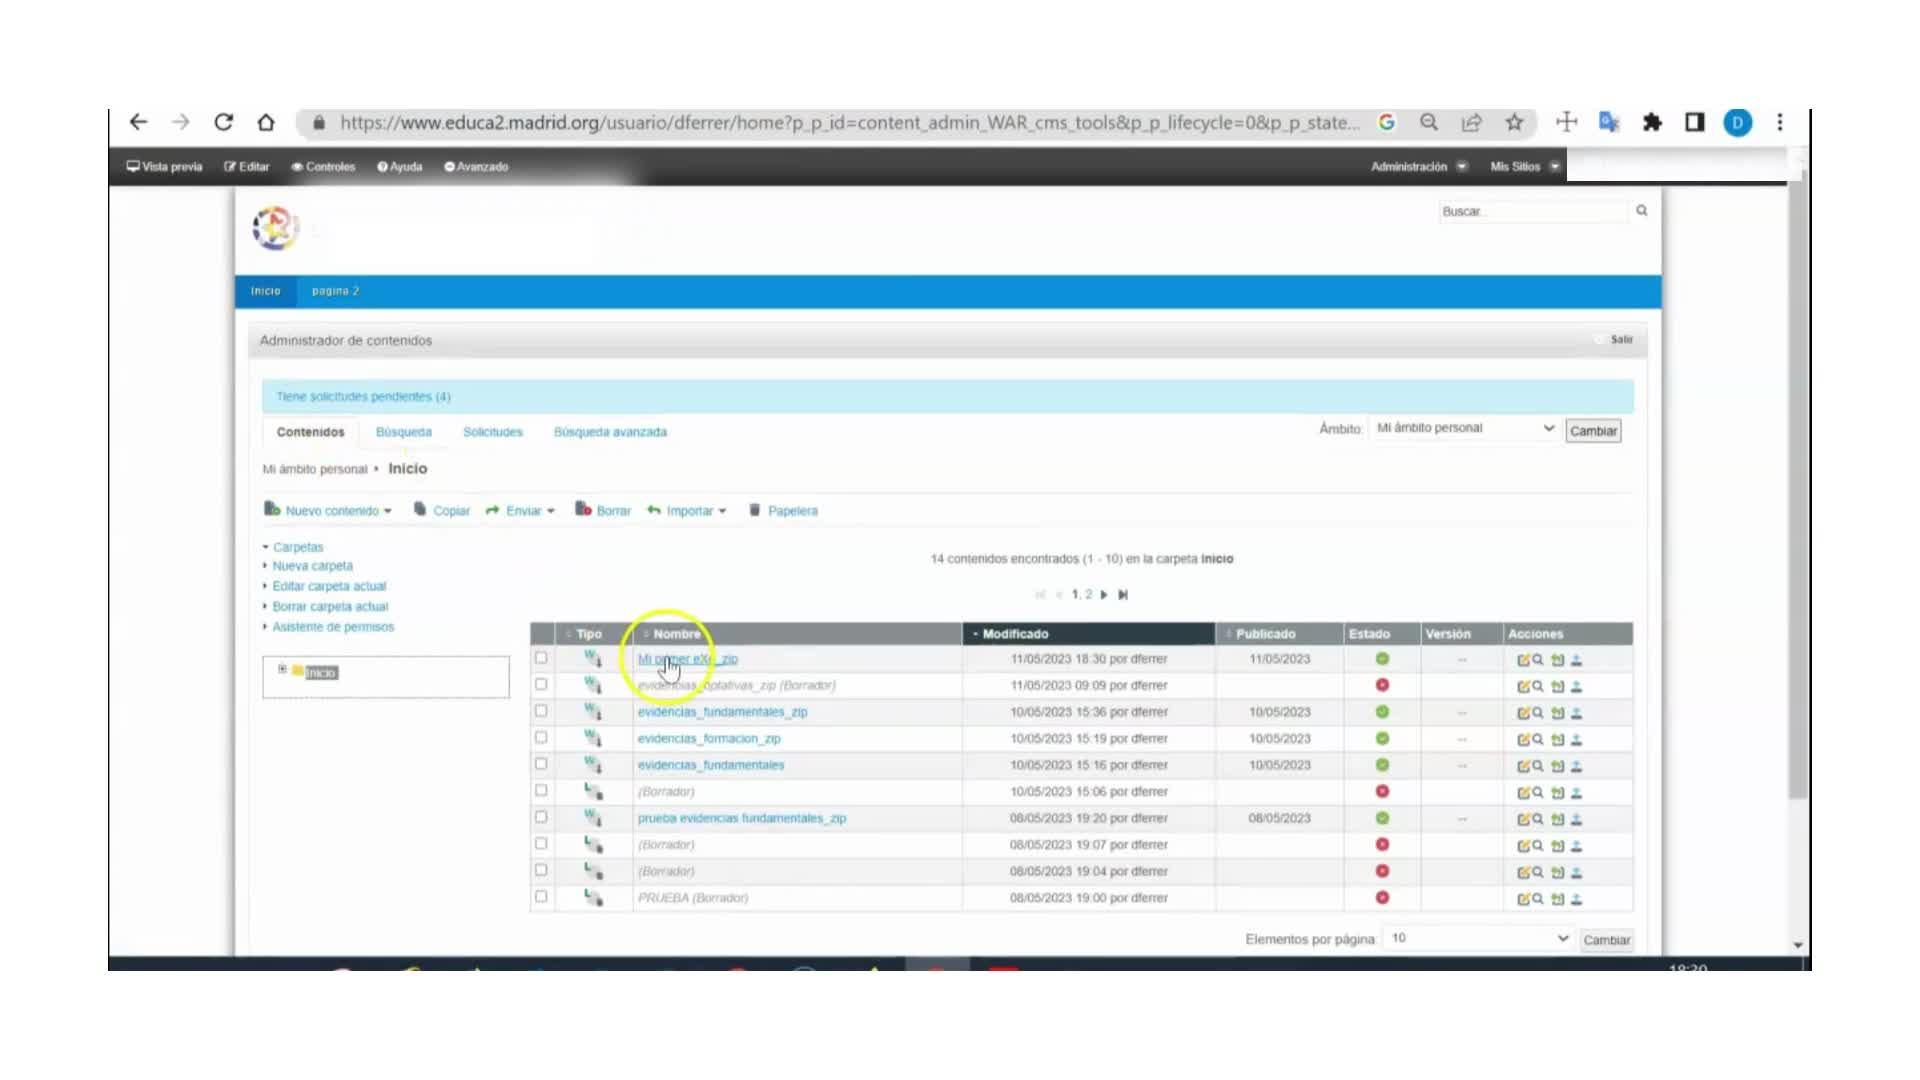
Task: Click browser bookmark star icon
Action: click(x=1514, y=122)
